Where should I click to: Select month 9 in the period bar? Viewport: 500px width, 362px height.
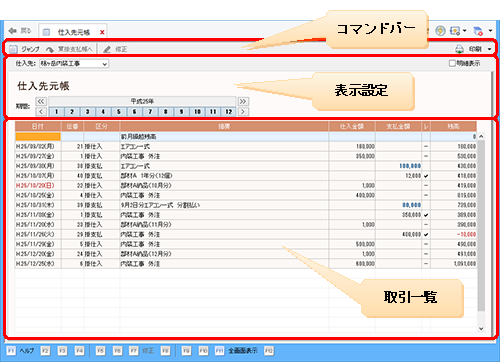[x=182, y=112]
